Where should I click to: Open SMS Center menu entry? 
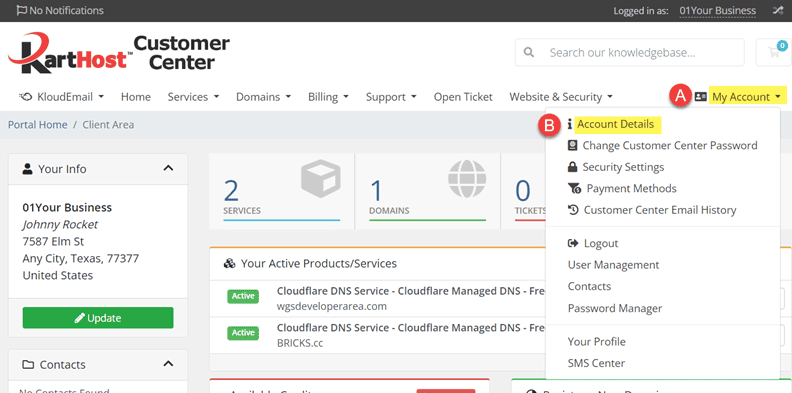pyautogui.click(x=596, y=363)
